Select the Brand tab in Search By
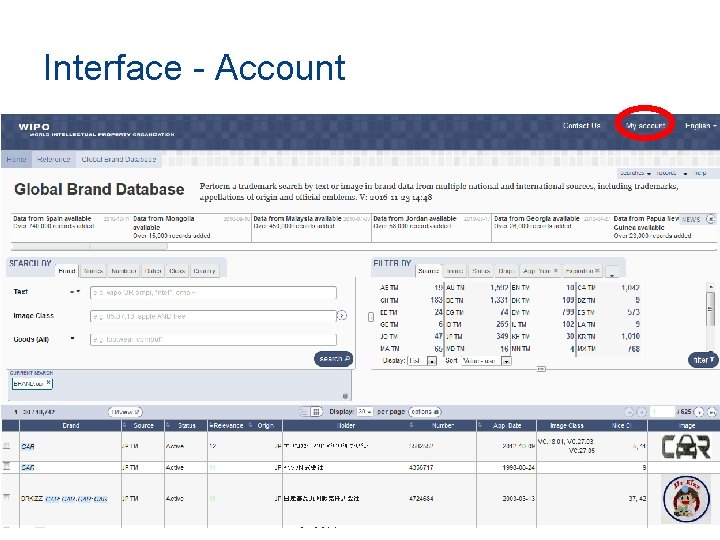Screen dimensions: 720x540 click(x=67, y=271)
